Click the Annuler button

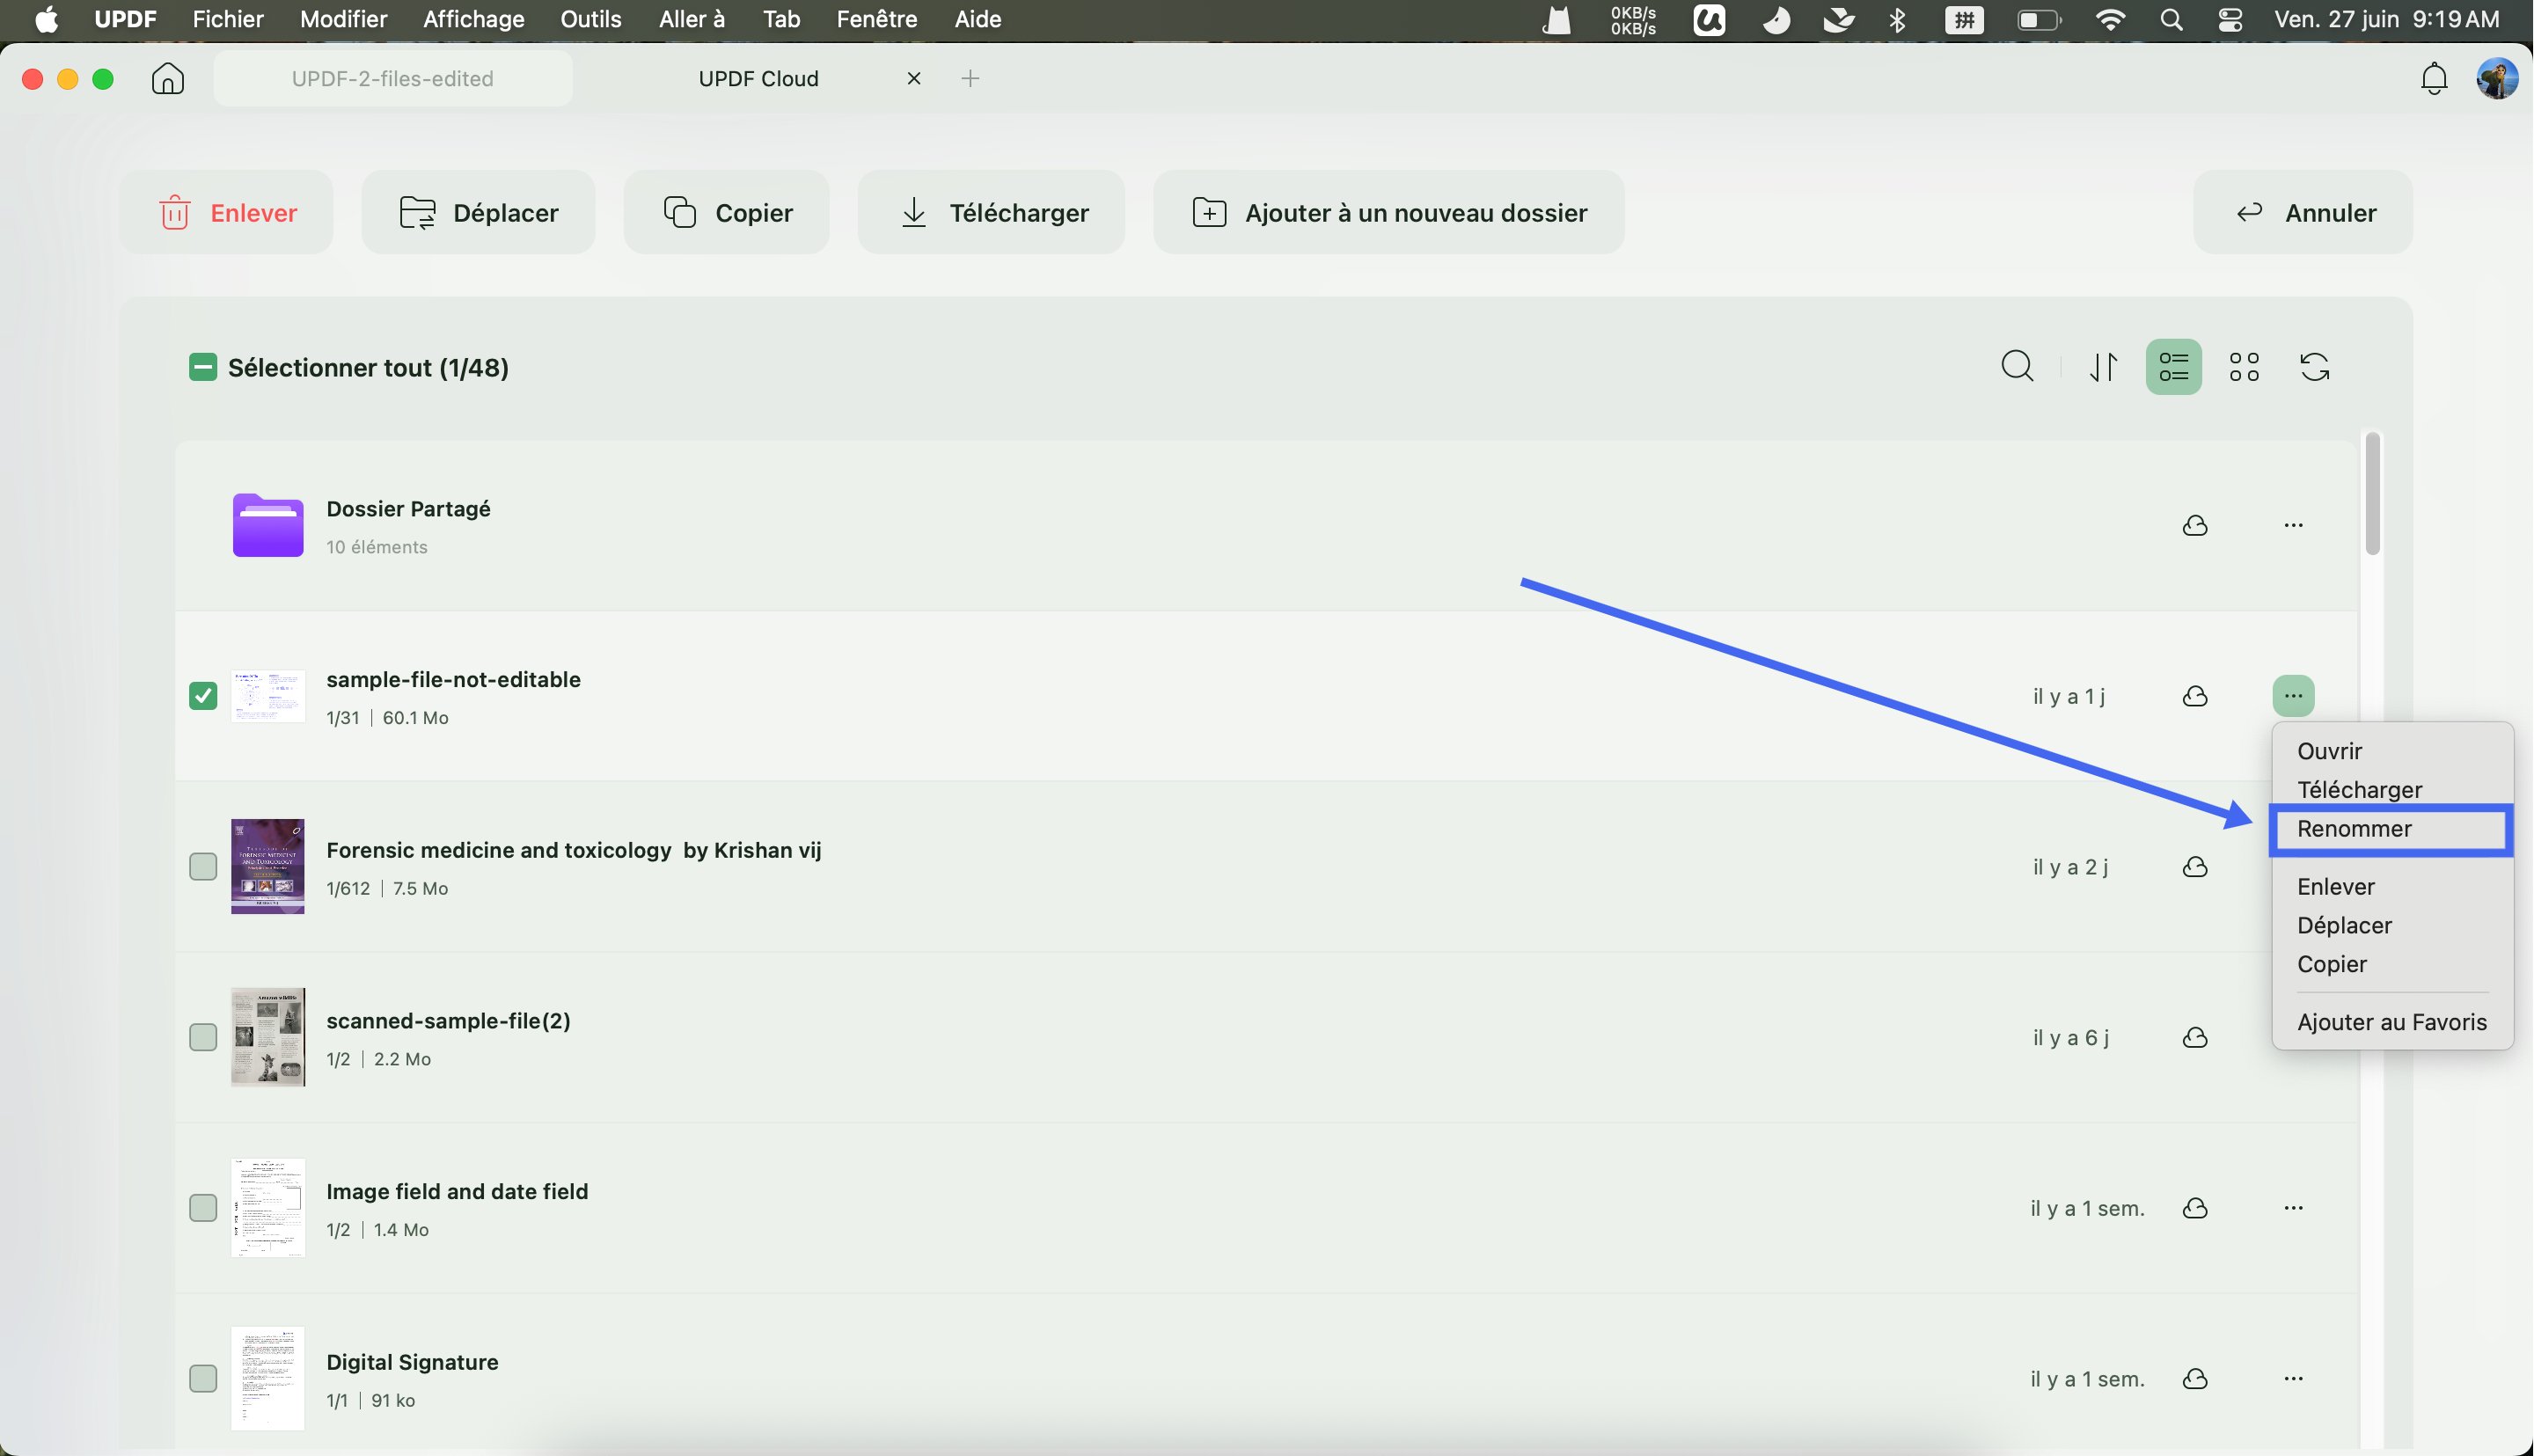2303,212
